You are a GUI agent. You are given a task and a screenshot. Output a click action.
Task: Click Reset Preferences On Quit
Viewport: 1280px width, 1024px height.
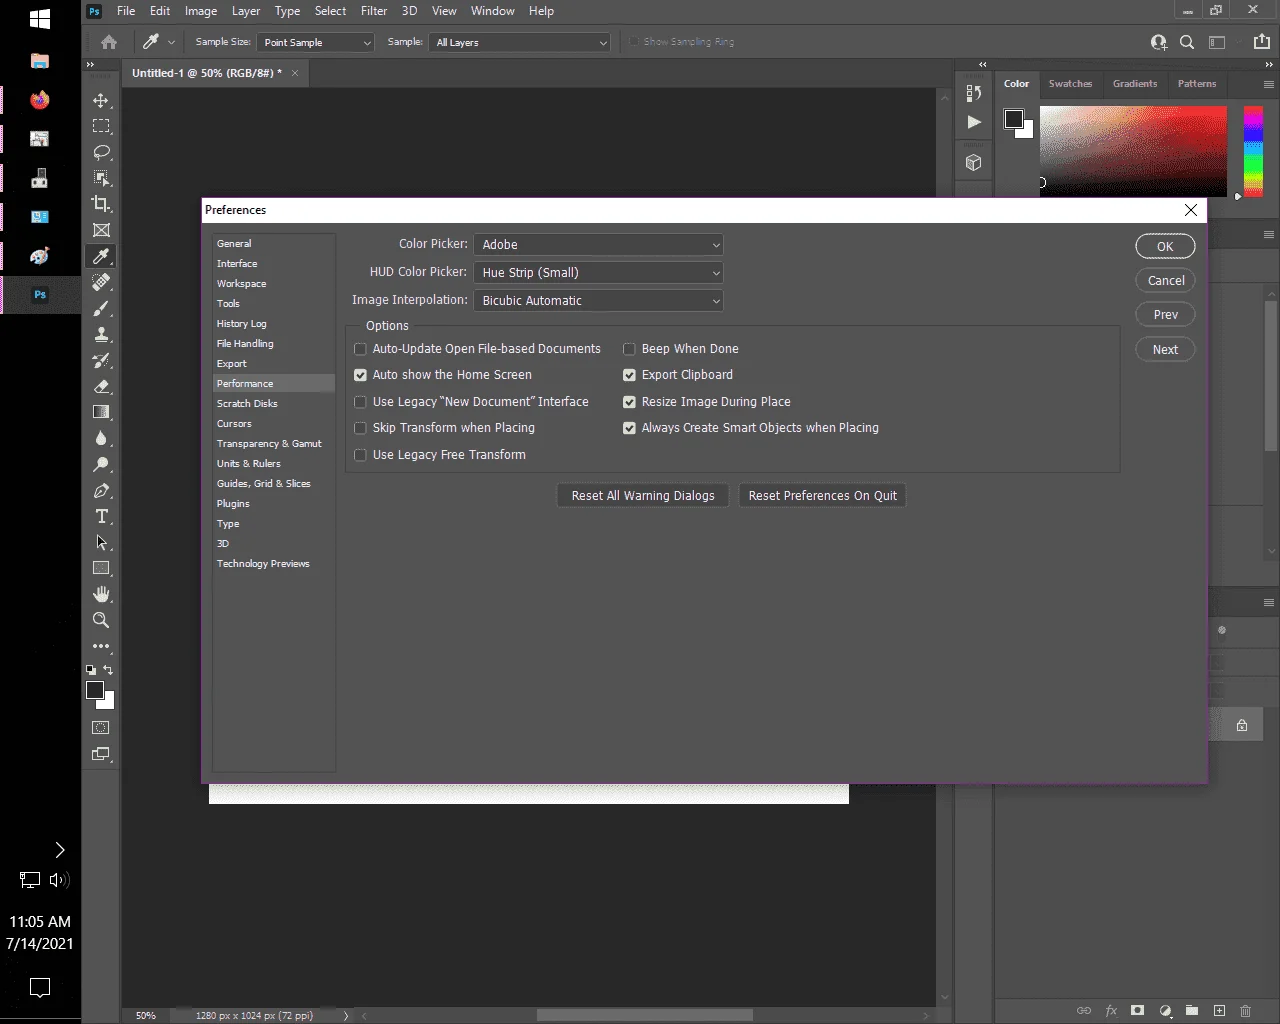[822, 496]
